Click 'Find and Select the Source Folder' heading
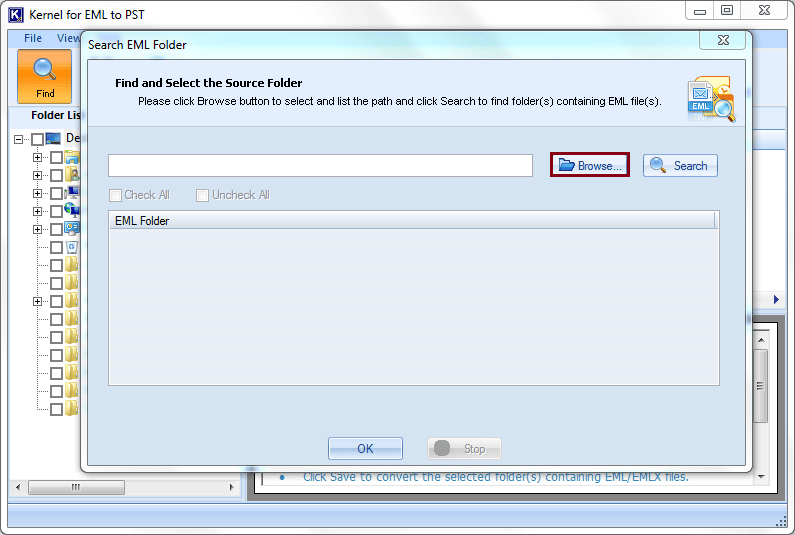The height and width of the screenshot is (535, 795). [x=208, y=83]
